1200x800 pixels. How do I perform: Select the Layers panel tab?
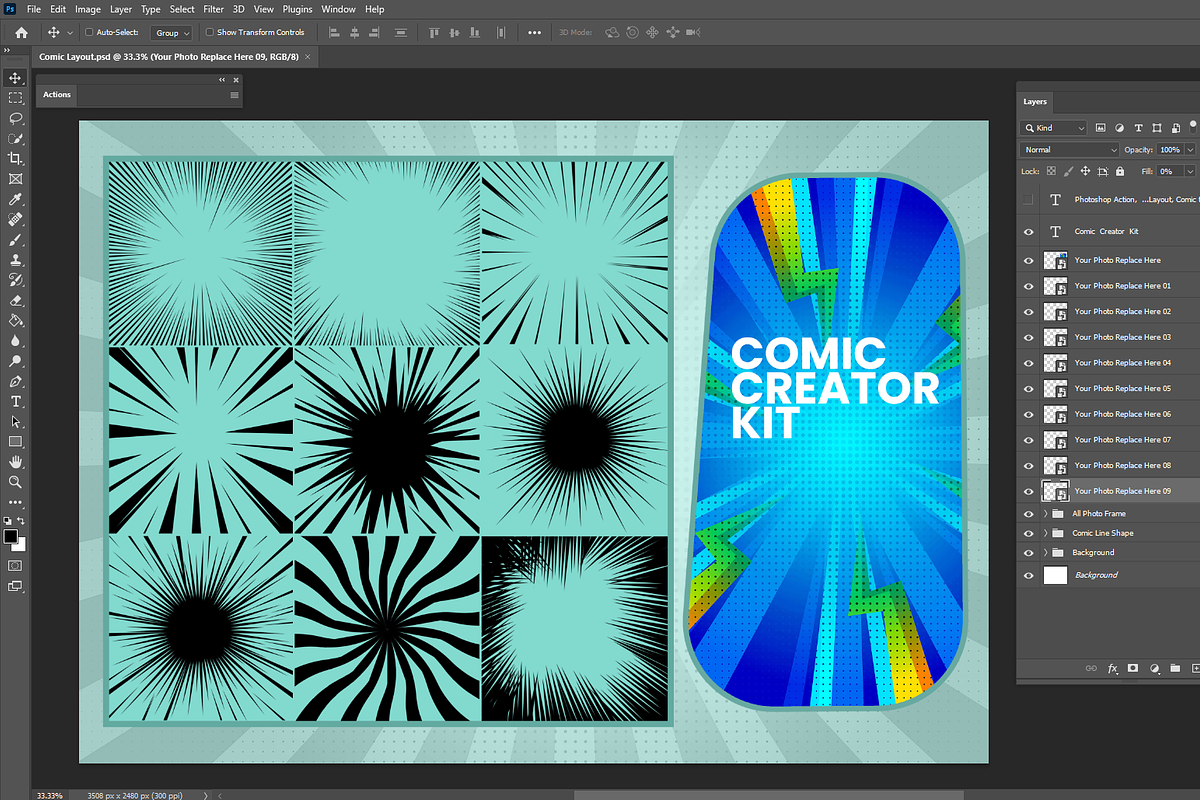pos(1035,101)
